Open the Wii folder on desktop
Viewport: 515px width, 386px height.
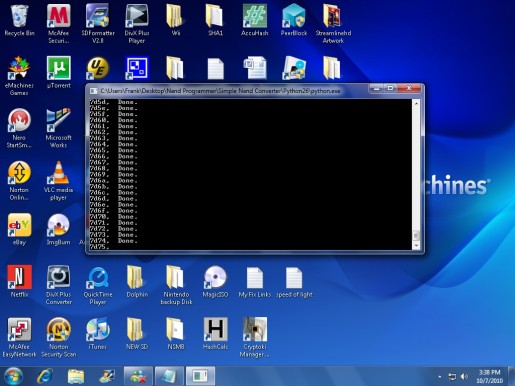point(175,20)
